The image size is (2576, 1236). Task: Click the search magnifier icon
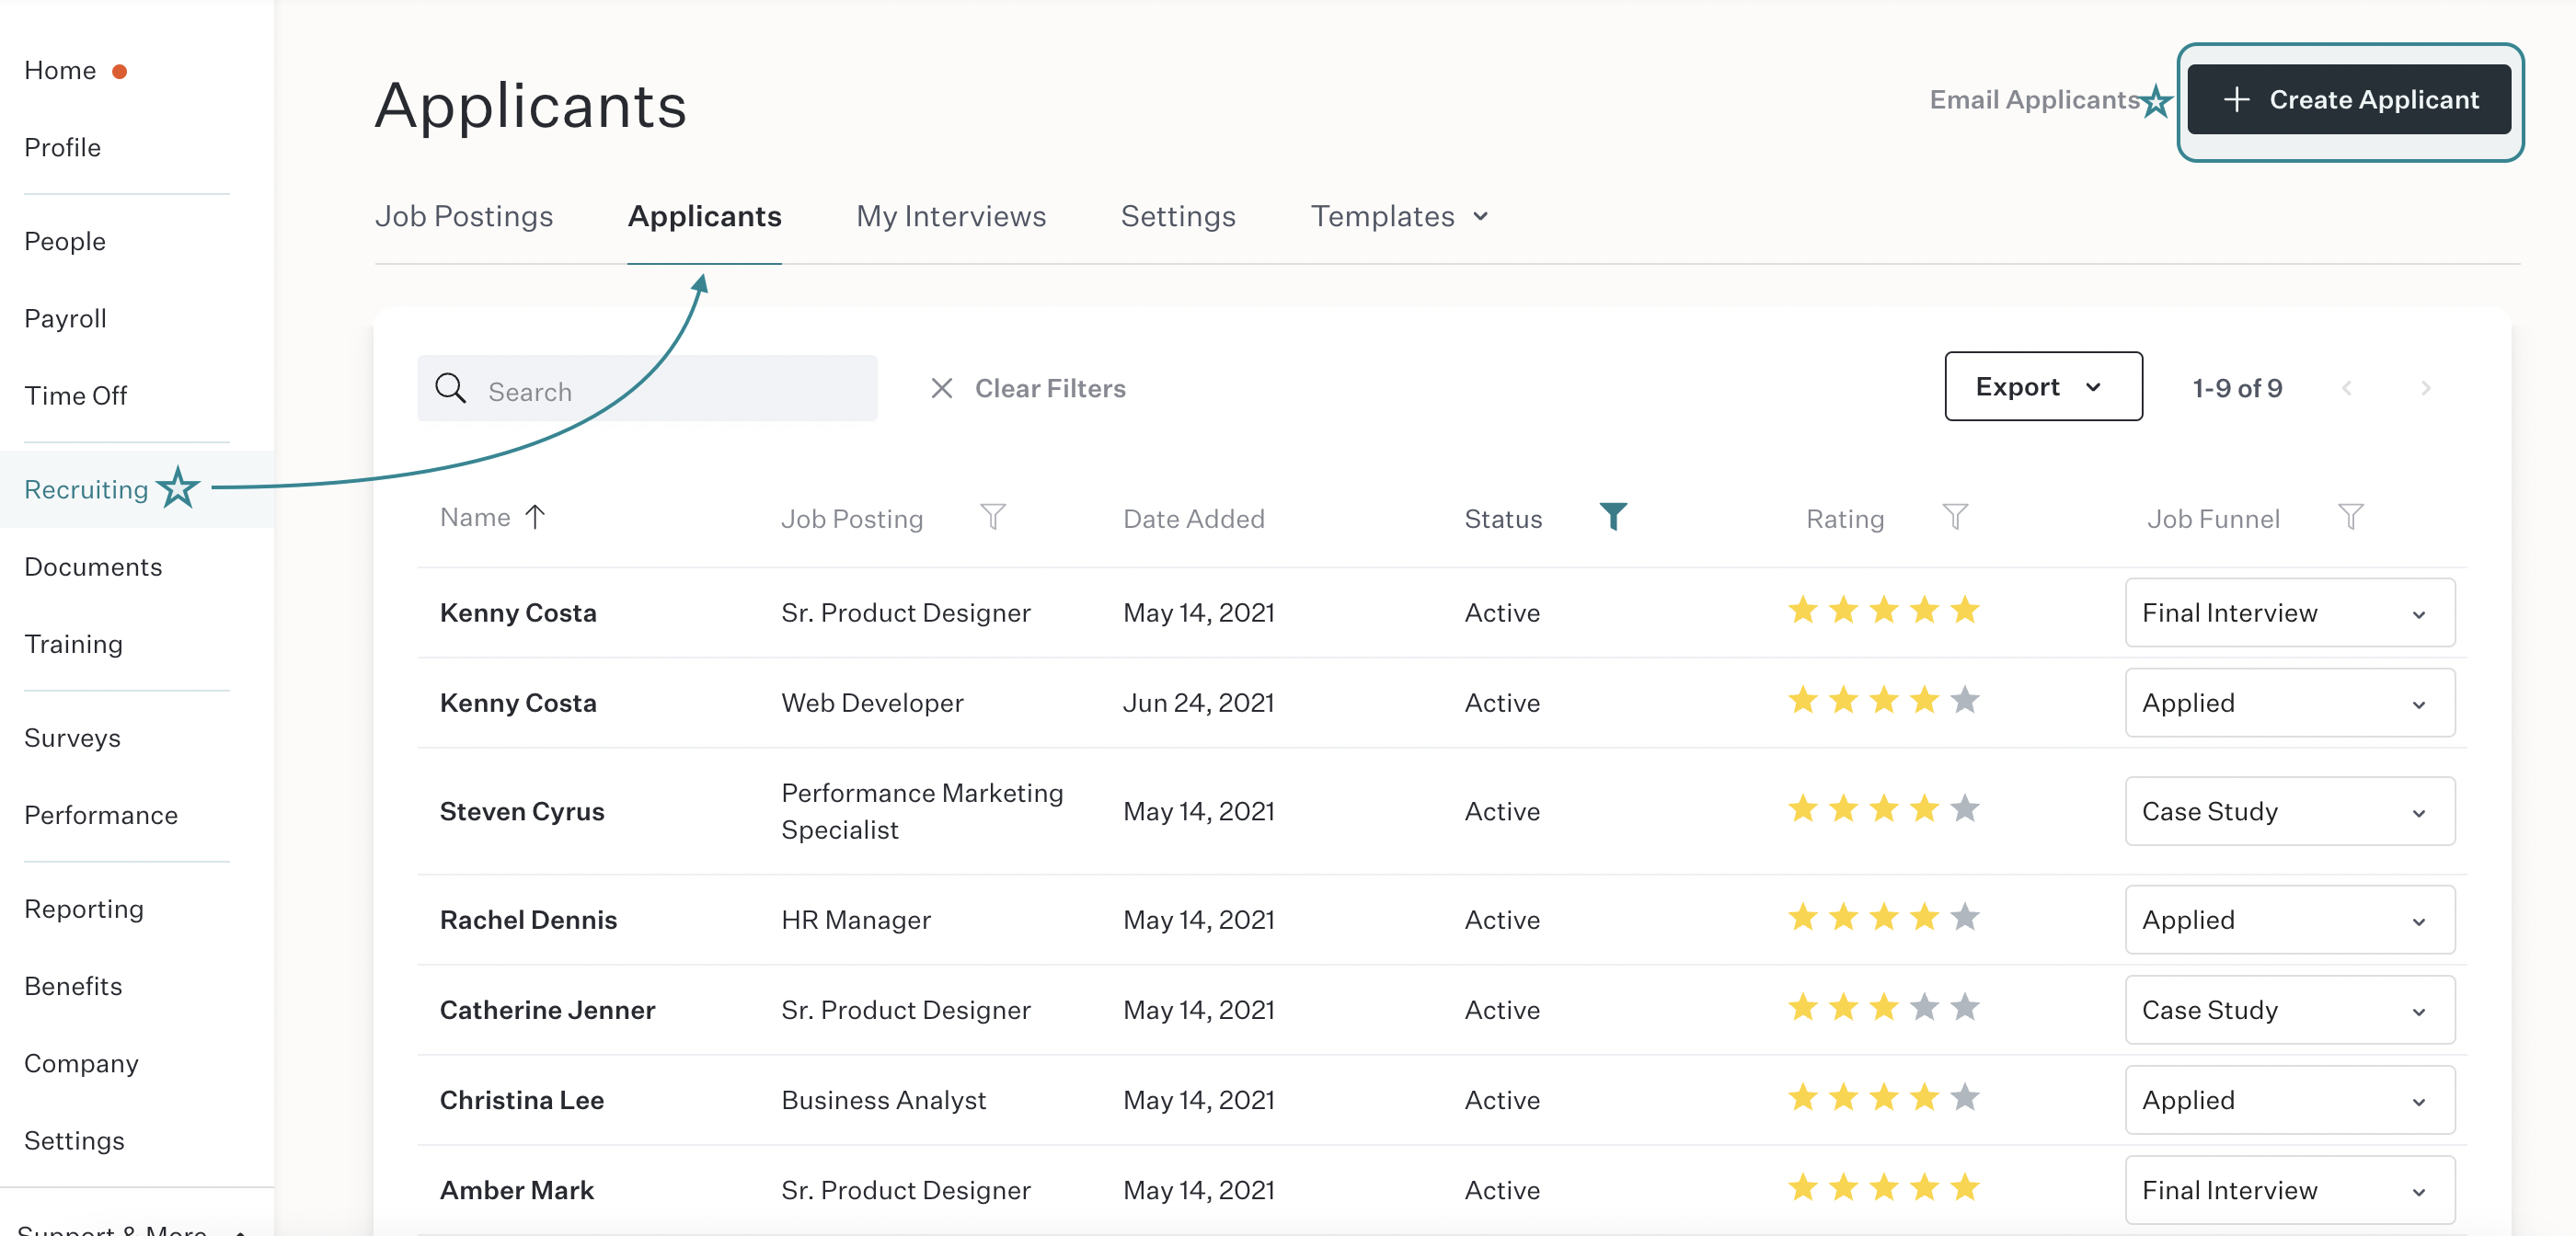pos(450,388)
